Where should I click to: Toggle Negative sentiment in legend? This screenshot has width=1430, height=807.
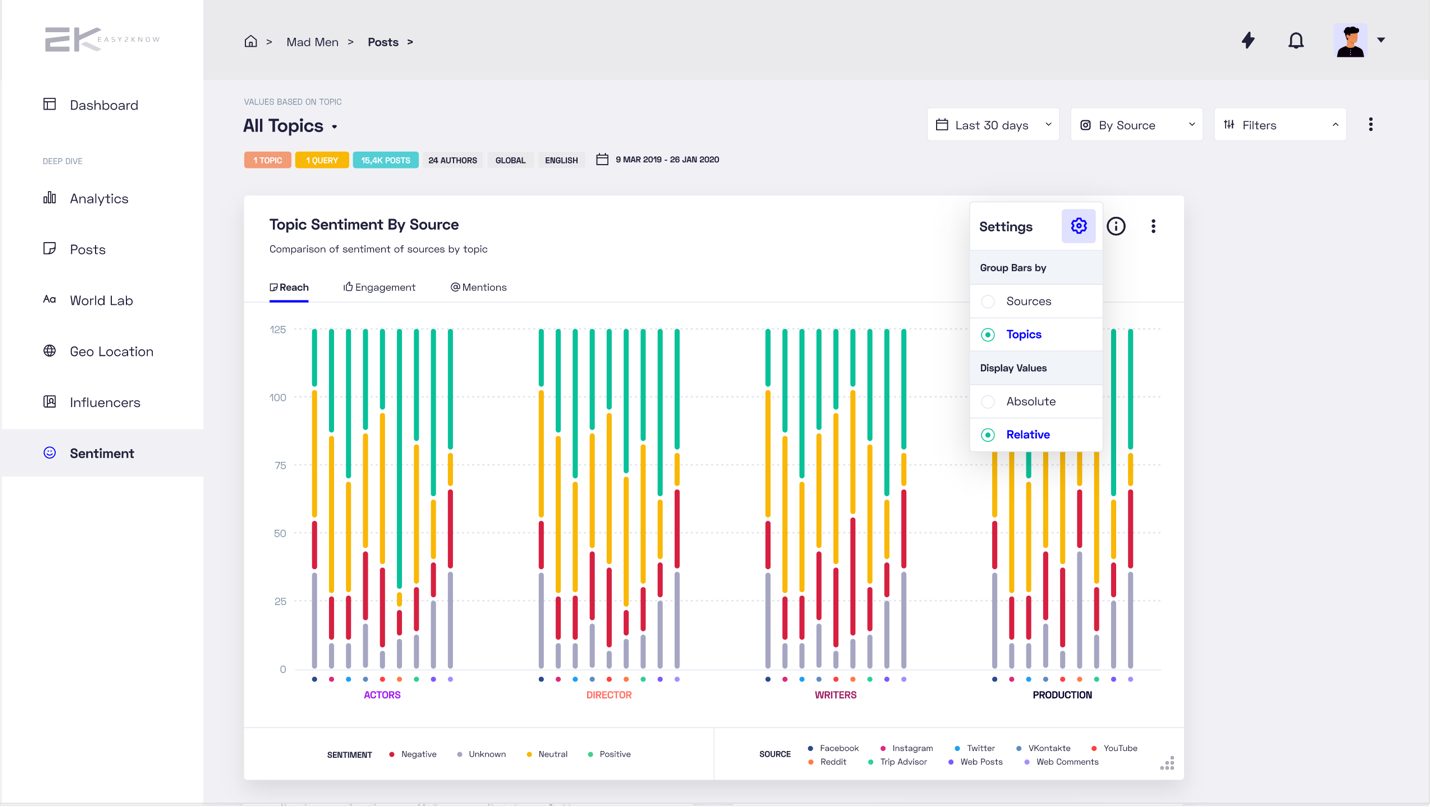pyautogui.click(x=413, y=755)
